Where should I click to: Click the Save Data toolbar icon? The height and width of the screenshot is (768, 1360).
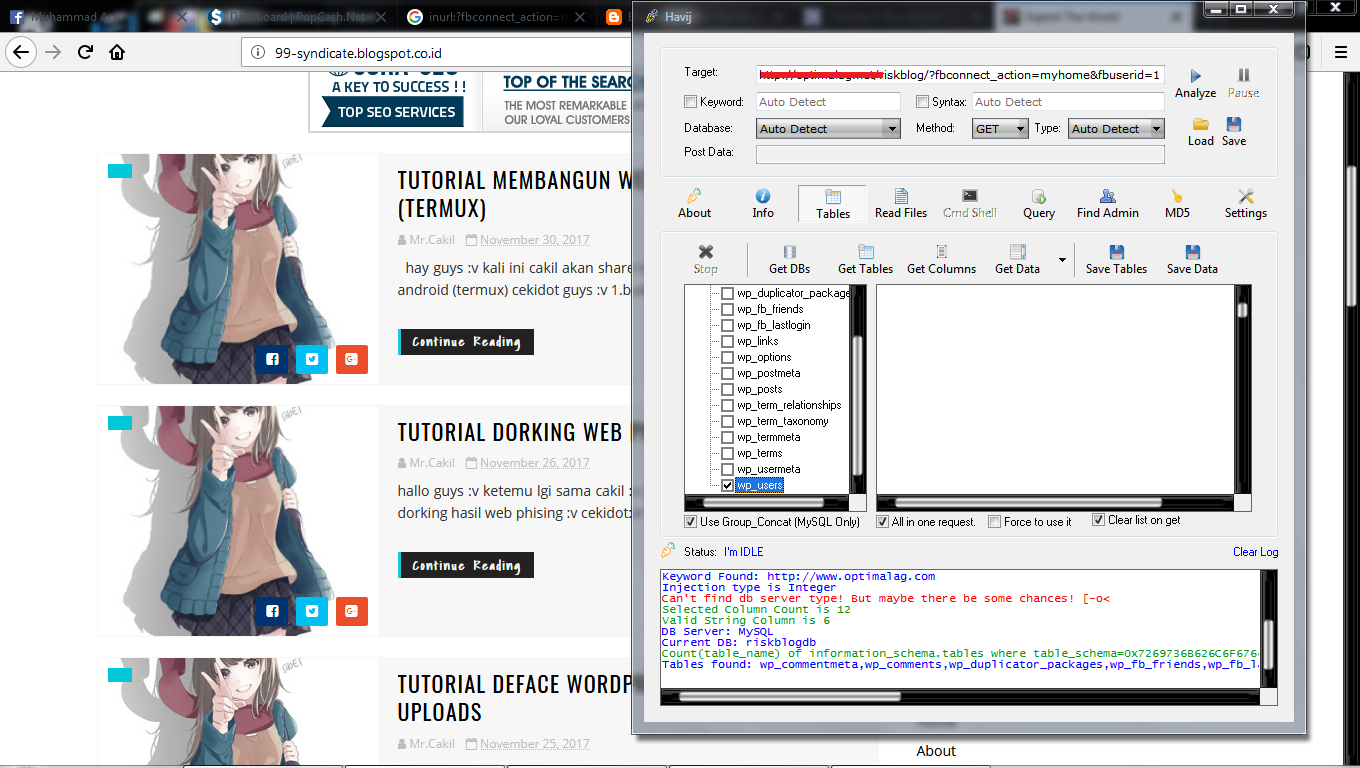point(1193,252)
